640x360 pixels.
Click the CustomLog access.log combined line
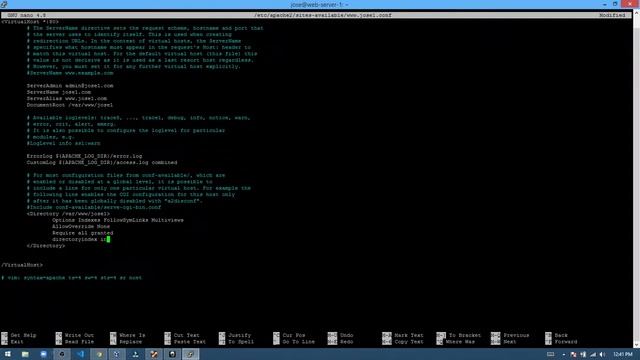102,162
